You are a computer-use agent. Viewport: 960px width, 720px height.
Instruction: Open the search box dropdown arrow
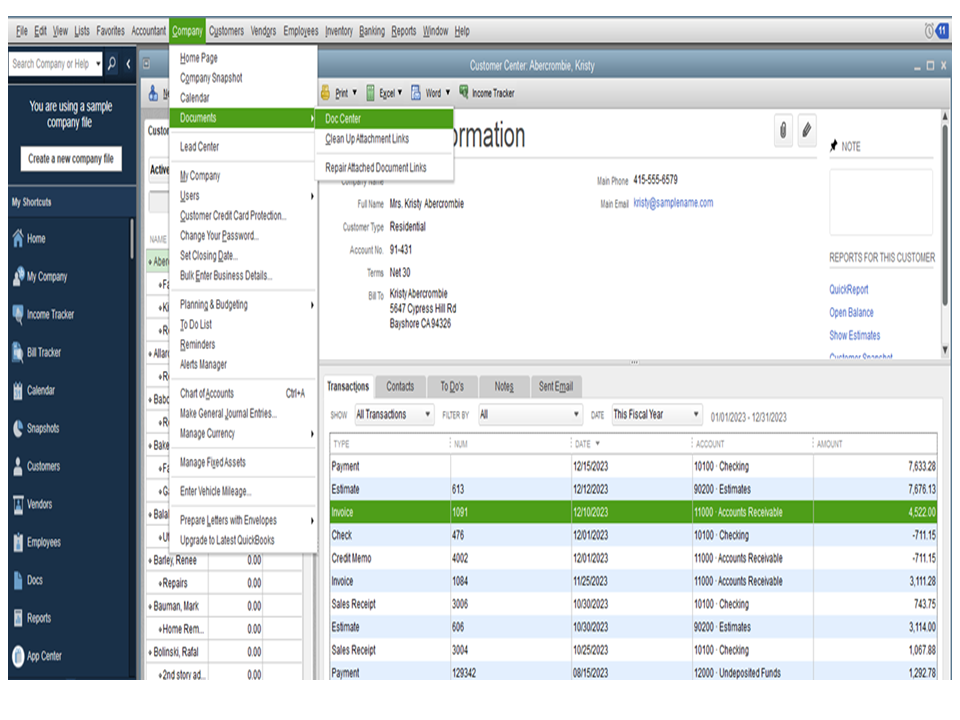[98, 63]
